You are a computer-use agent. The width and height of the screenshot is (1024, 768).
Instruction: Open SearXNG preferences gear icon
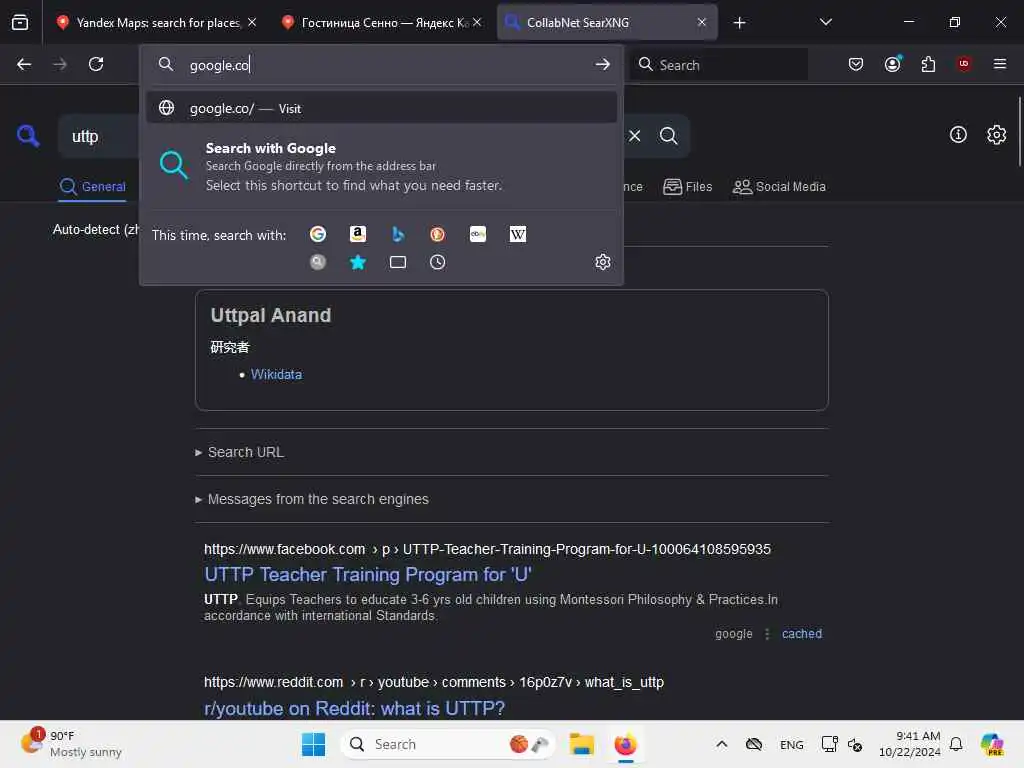[x=997, y=135]
